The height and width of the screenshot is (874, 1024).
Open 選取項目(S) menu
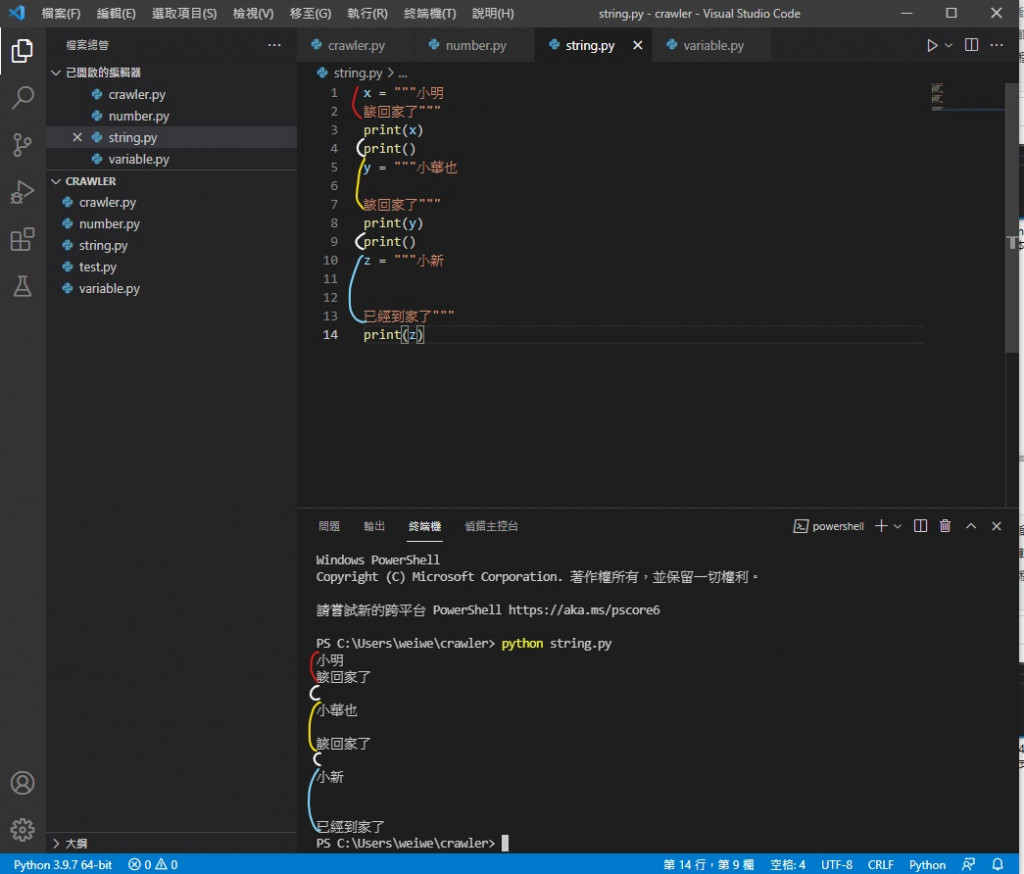coord(184,13)
